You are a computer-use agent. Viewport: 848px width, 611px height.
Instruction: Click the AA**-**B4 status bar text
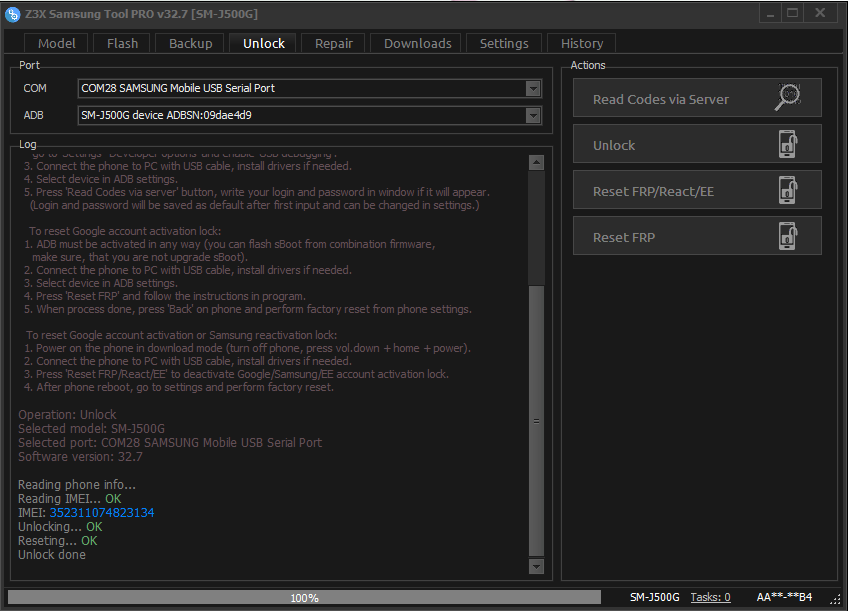point(784,597)
